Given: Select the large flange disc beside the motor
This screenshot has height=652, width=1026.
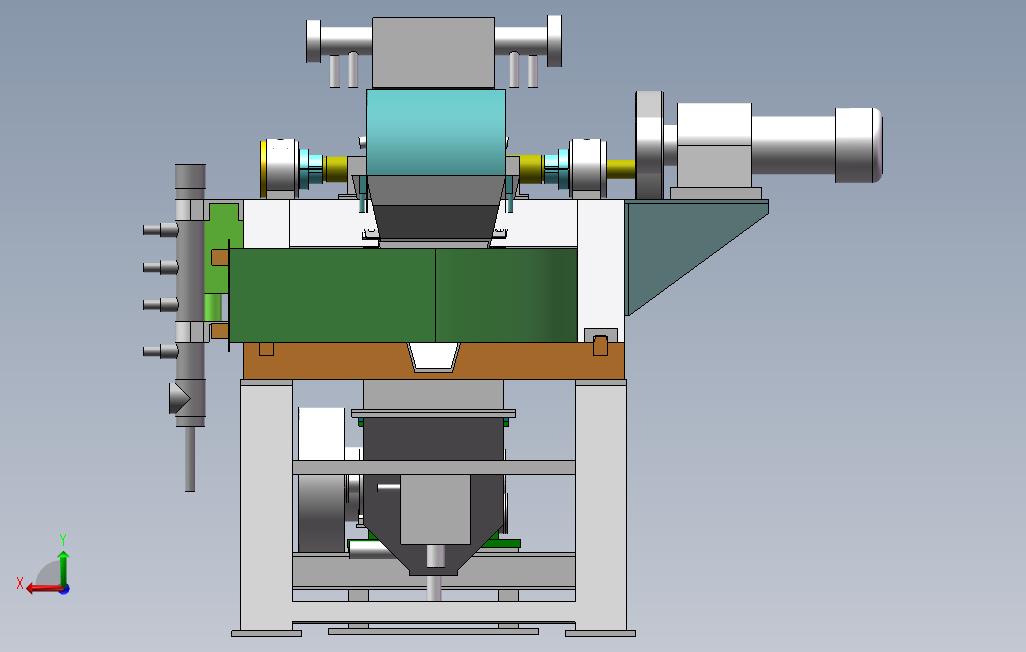Looking at the screenshot, I should point(649,145).
